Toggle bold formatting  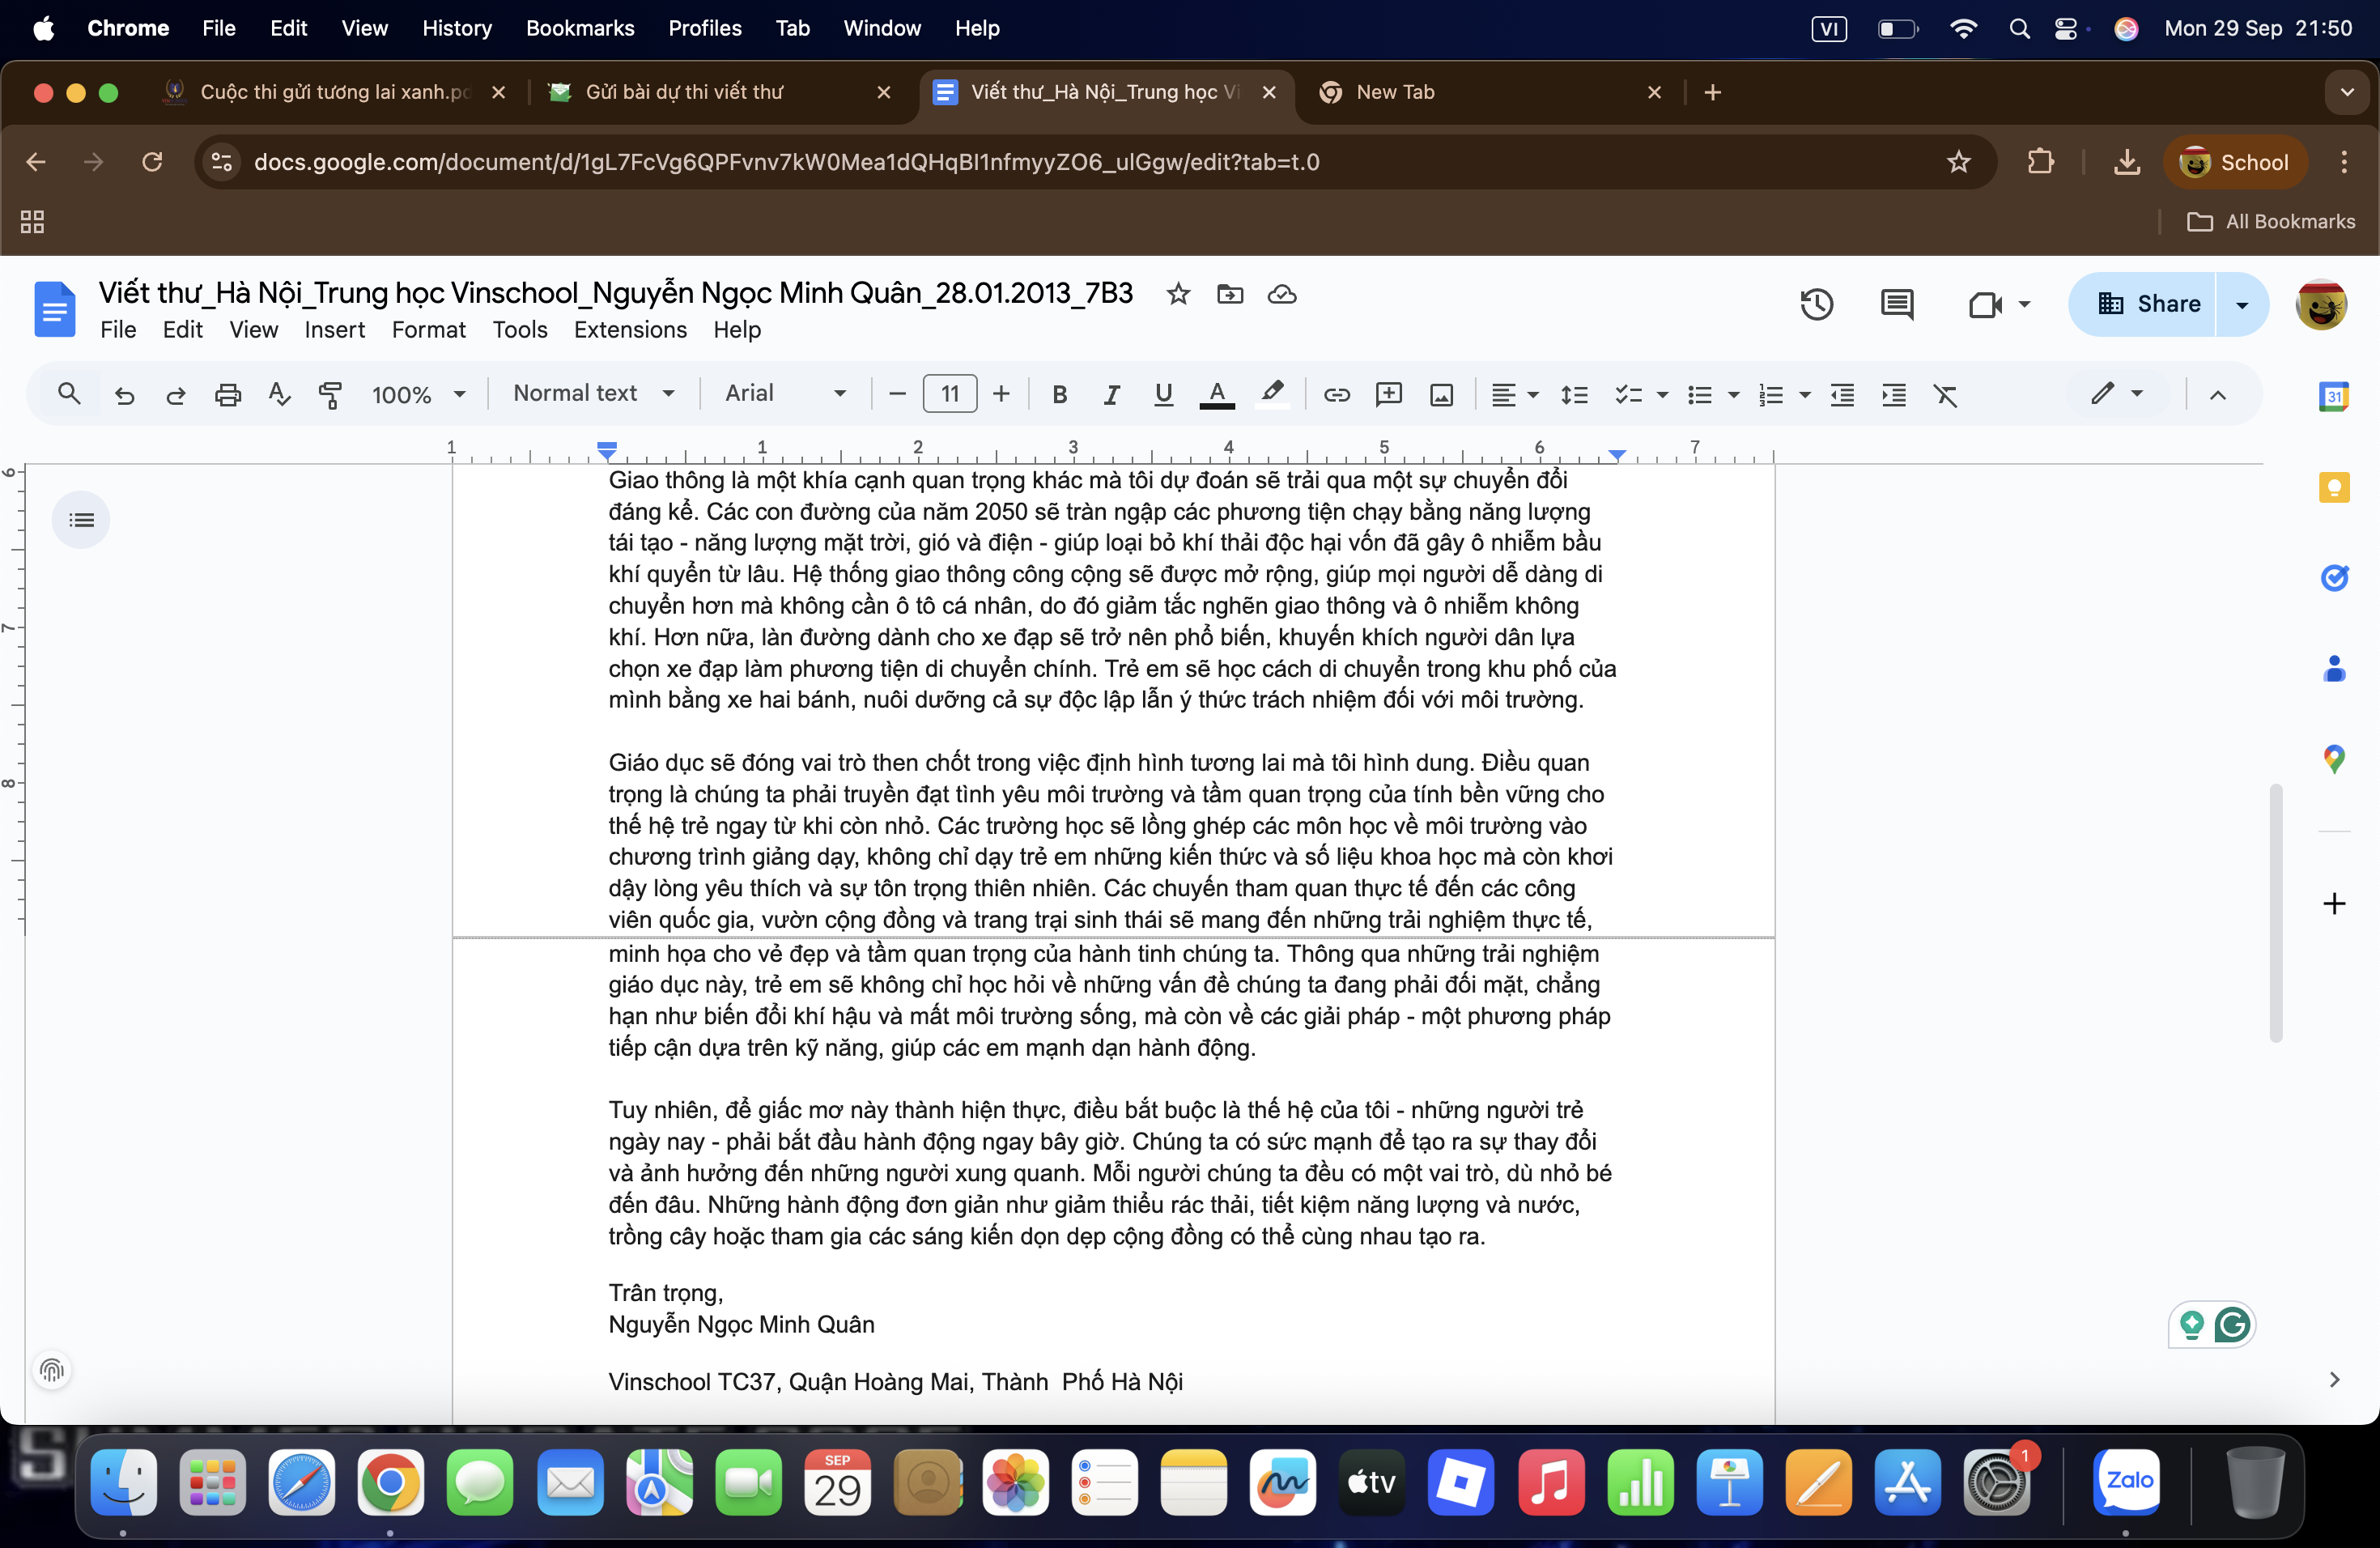[x=1060, y=394]
